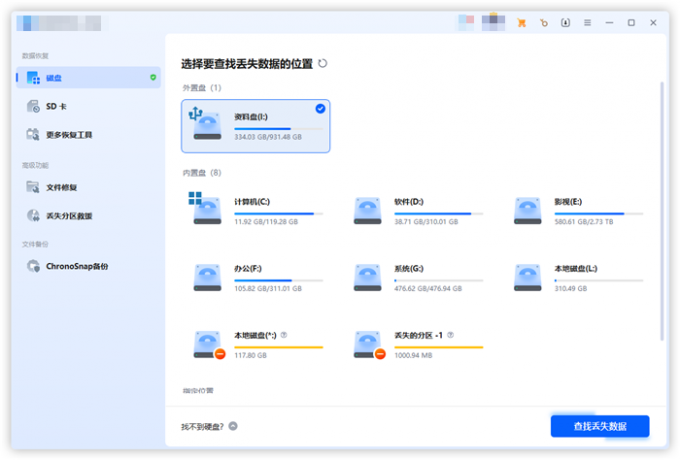Select the 系统(G:) drive icon
The height and width of the screenshot is (460, 680).
click(367, 277)
